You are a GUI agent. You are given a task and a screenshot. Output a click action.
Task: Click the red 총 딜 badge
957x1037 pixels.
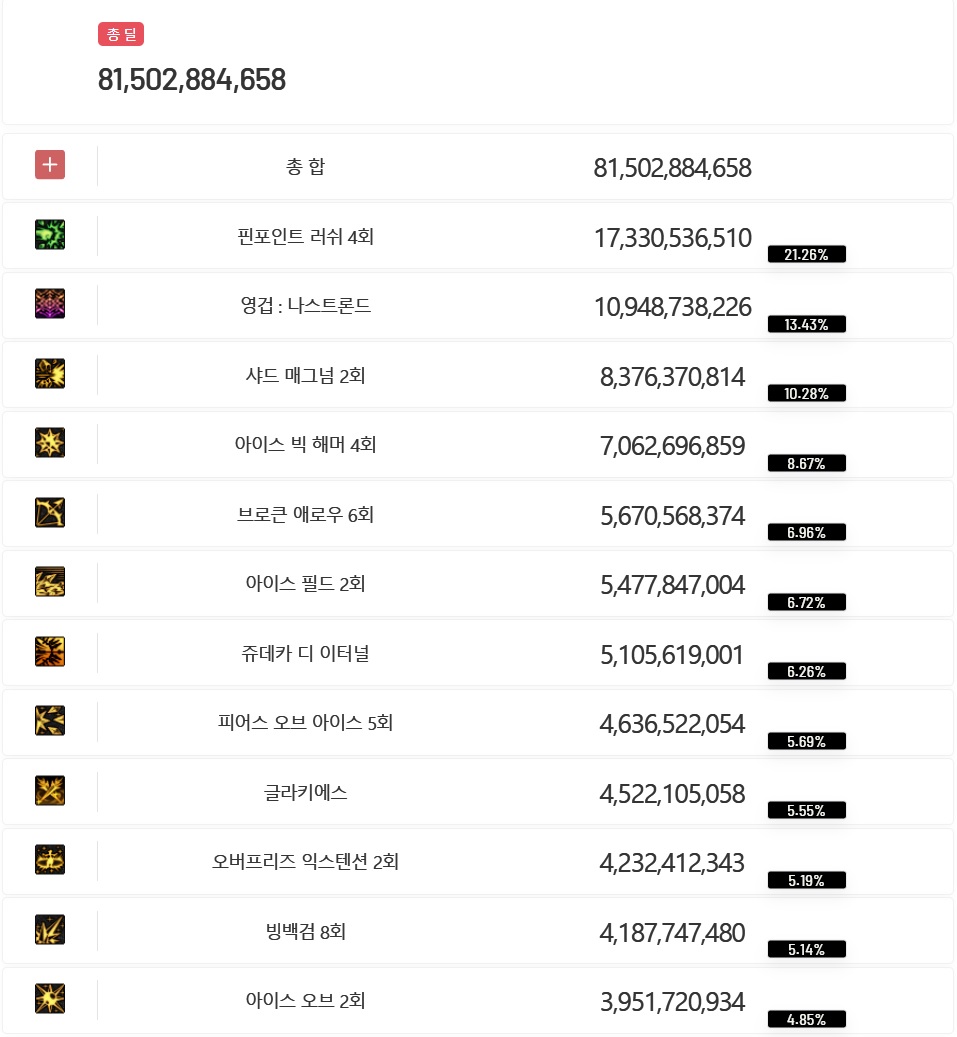(121, 34)
